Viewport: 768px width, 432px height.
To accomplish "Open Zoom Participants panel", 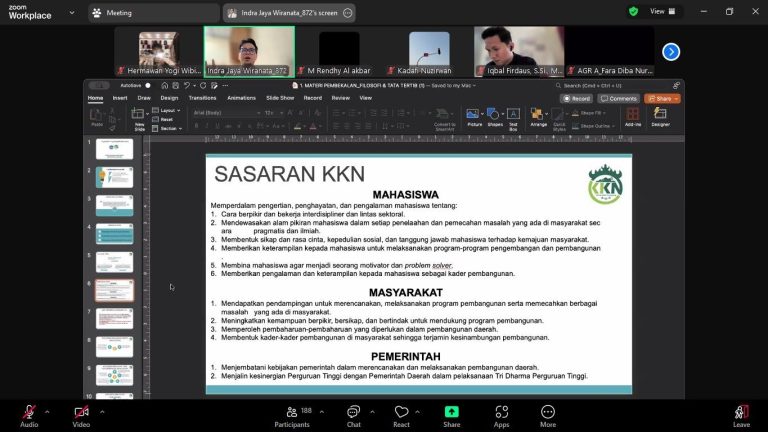I will coord(292,417).
